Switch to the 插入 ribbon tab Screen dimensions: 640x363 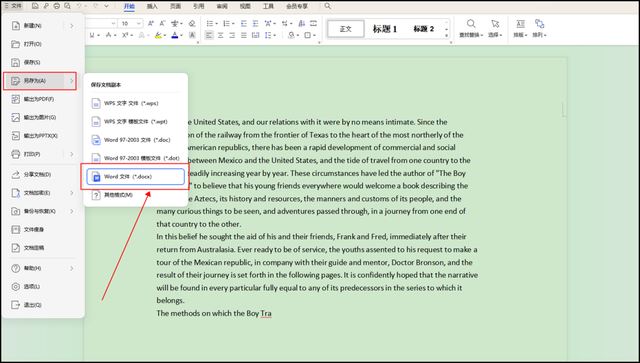tap(152, 6)
